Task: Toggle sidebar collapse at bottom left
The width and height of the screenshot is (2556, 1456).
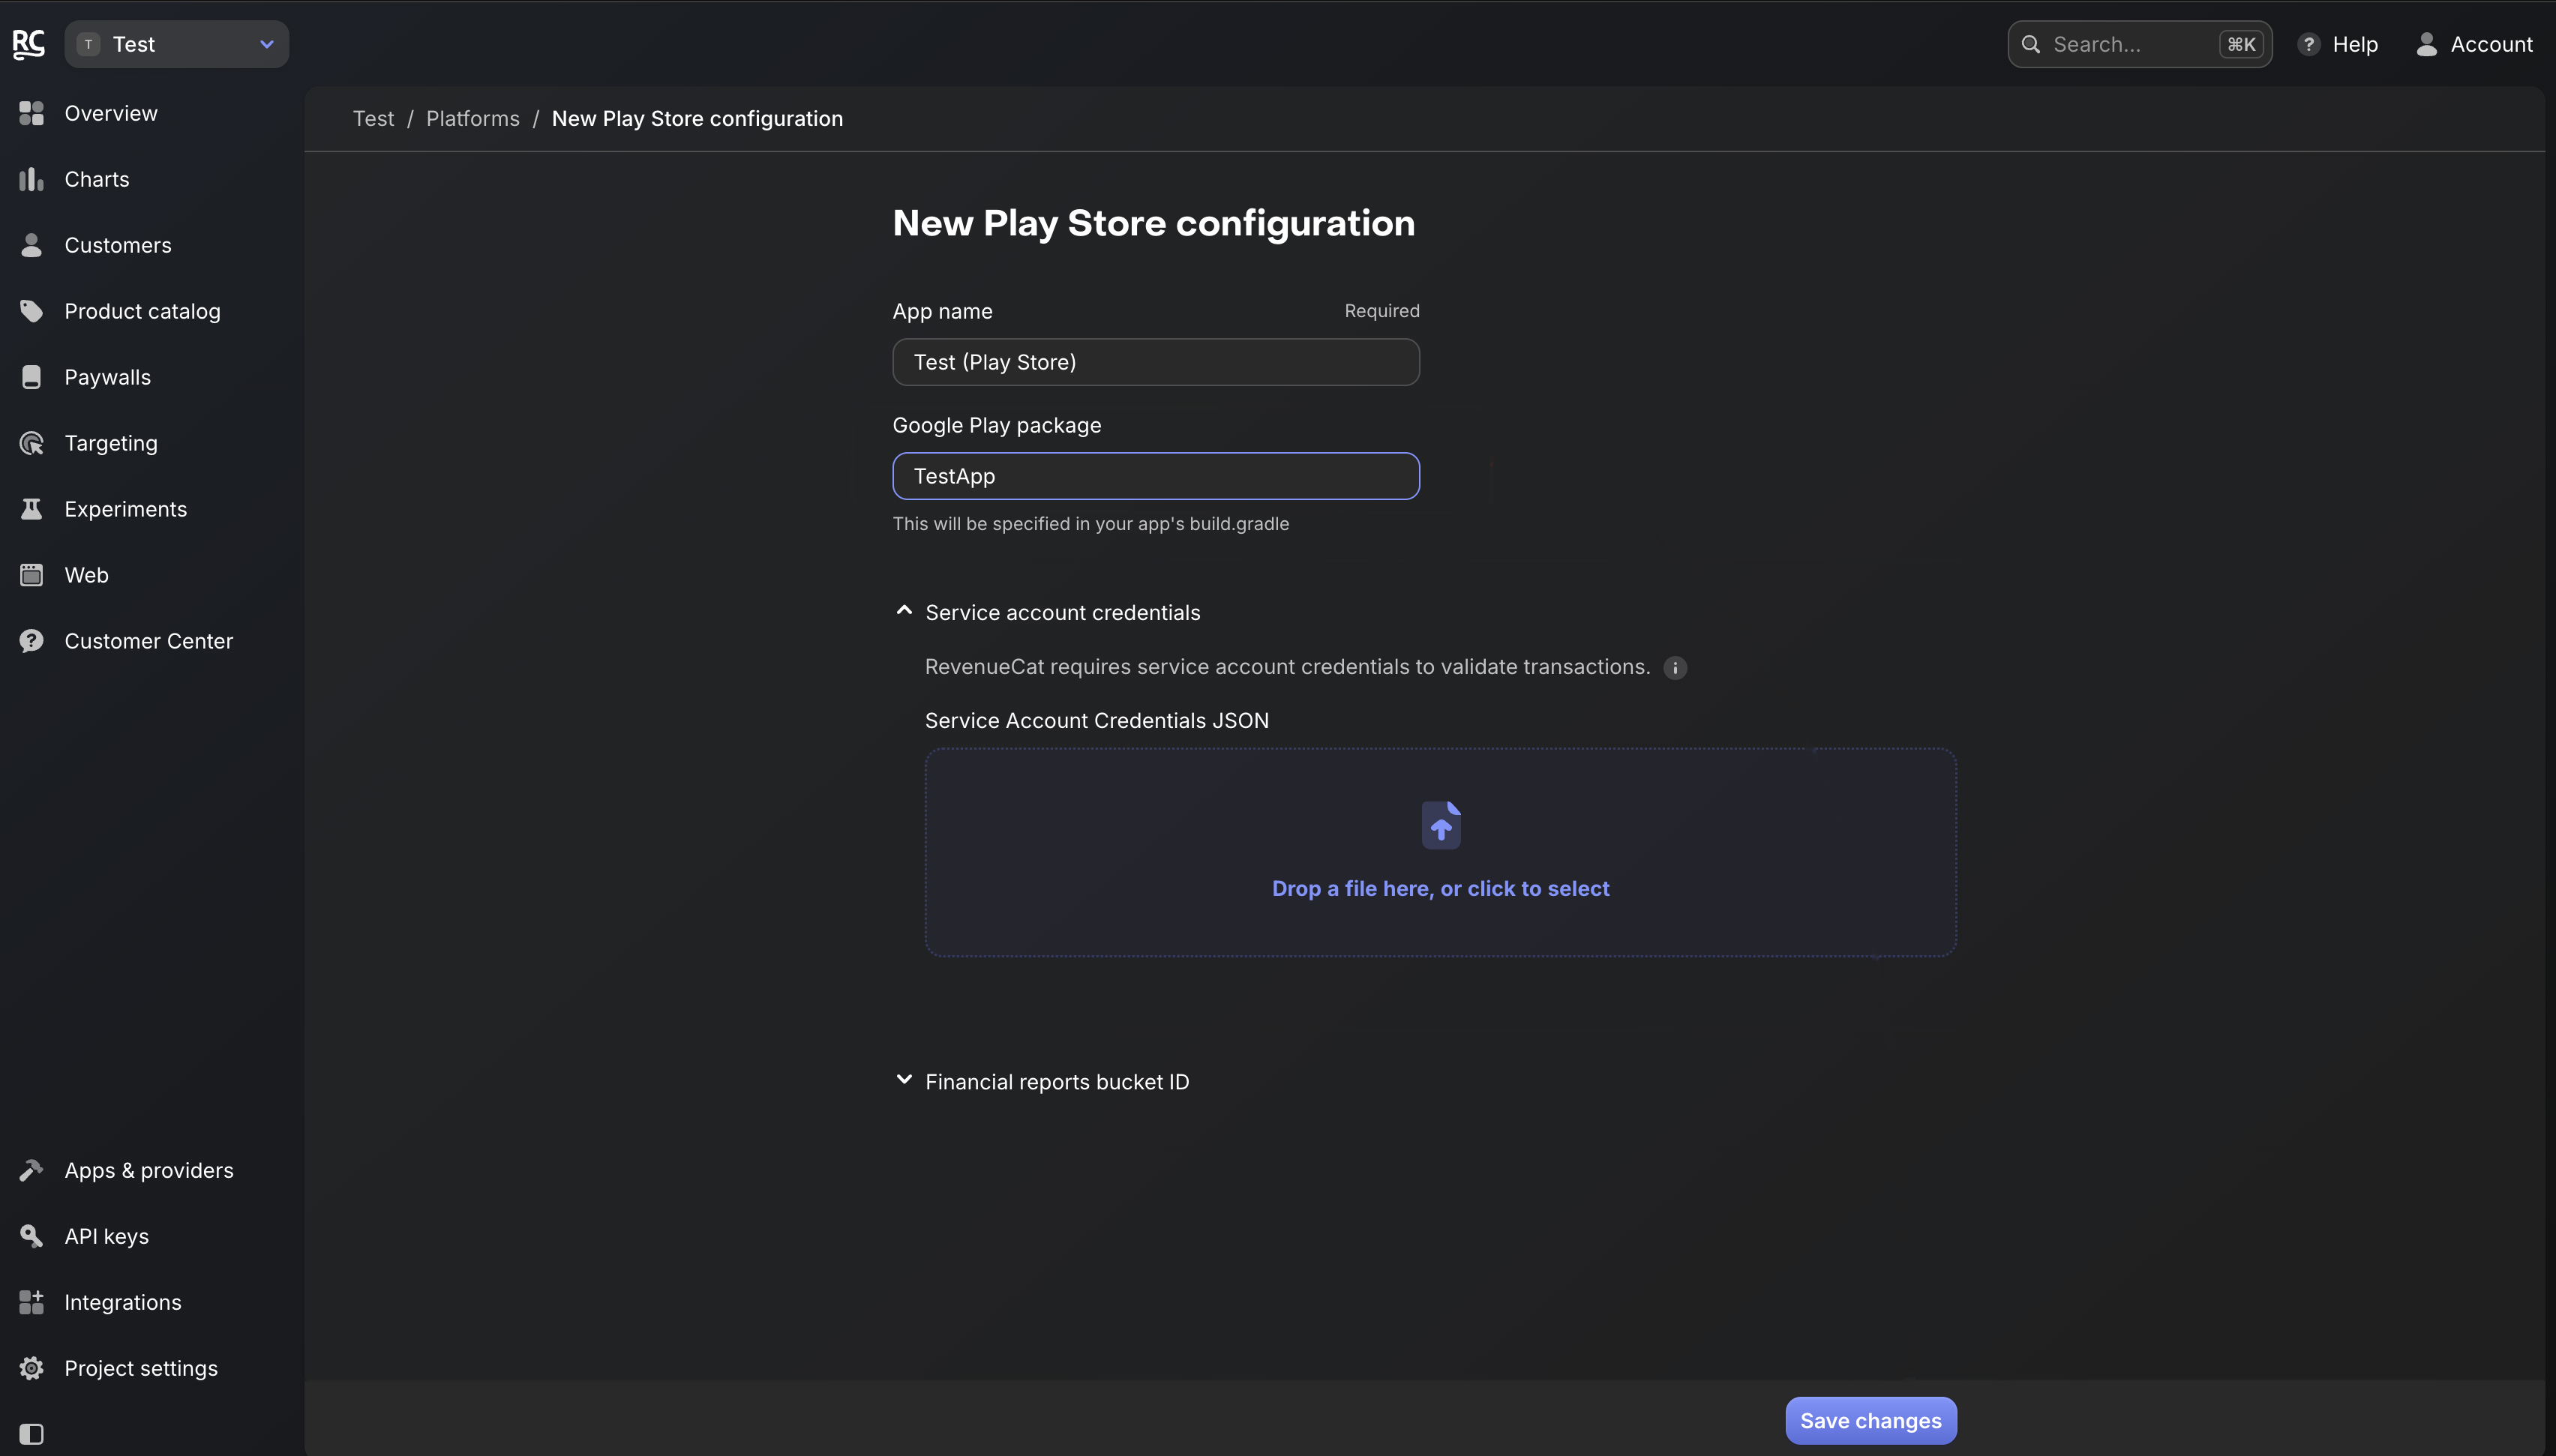Action: coord(31,1434)
